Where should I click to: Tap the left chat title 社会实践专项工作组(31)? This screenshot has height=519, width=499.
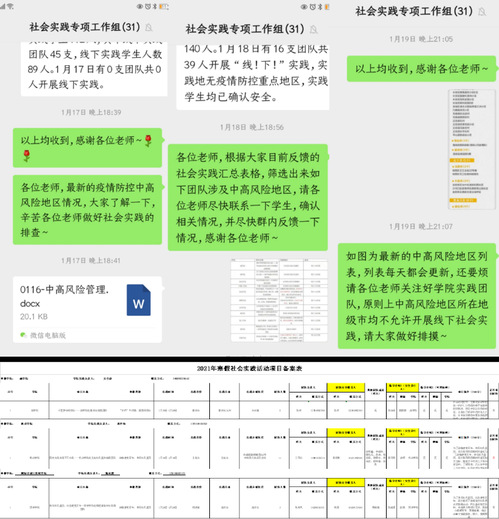click(85, 27)
